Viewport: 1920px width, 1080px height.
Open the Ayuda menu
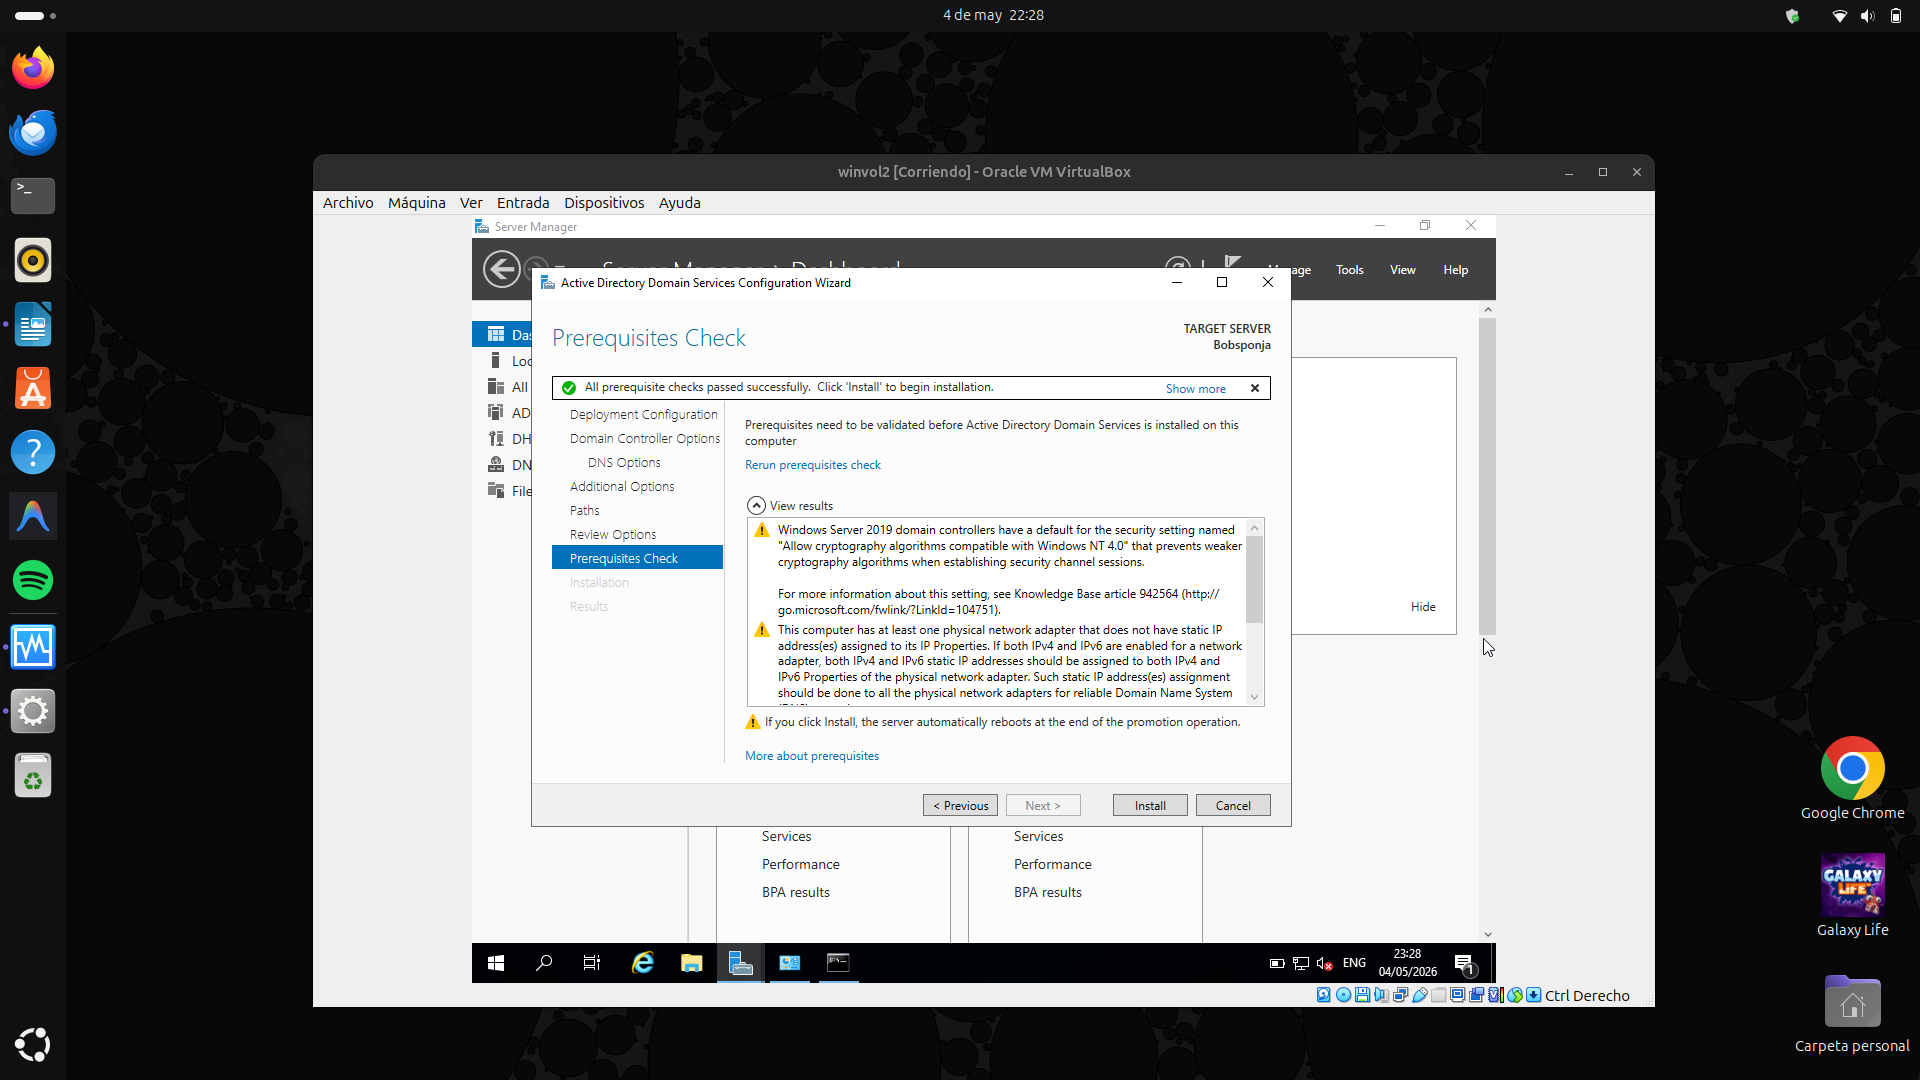680,203
